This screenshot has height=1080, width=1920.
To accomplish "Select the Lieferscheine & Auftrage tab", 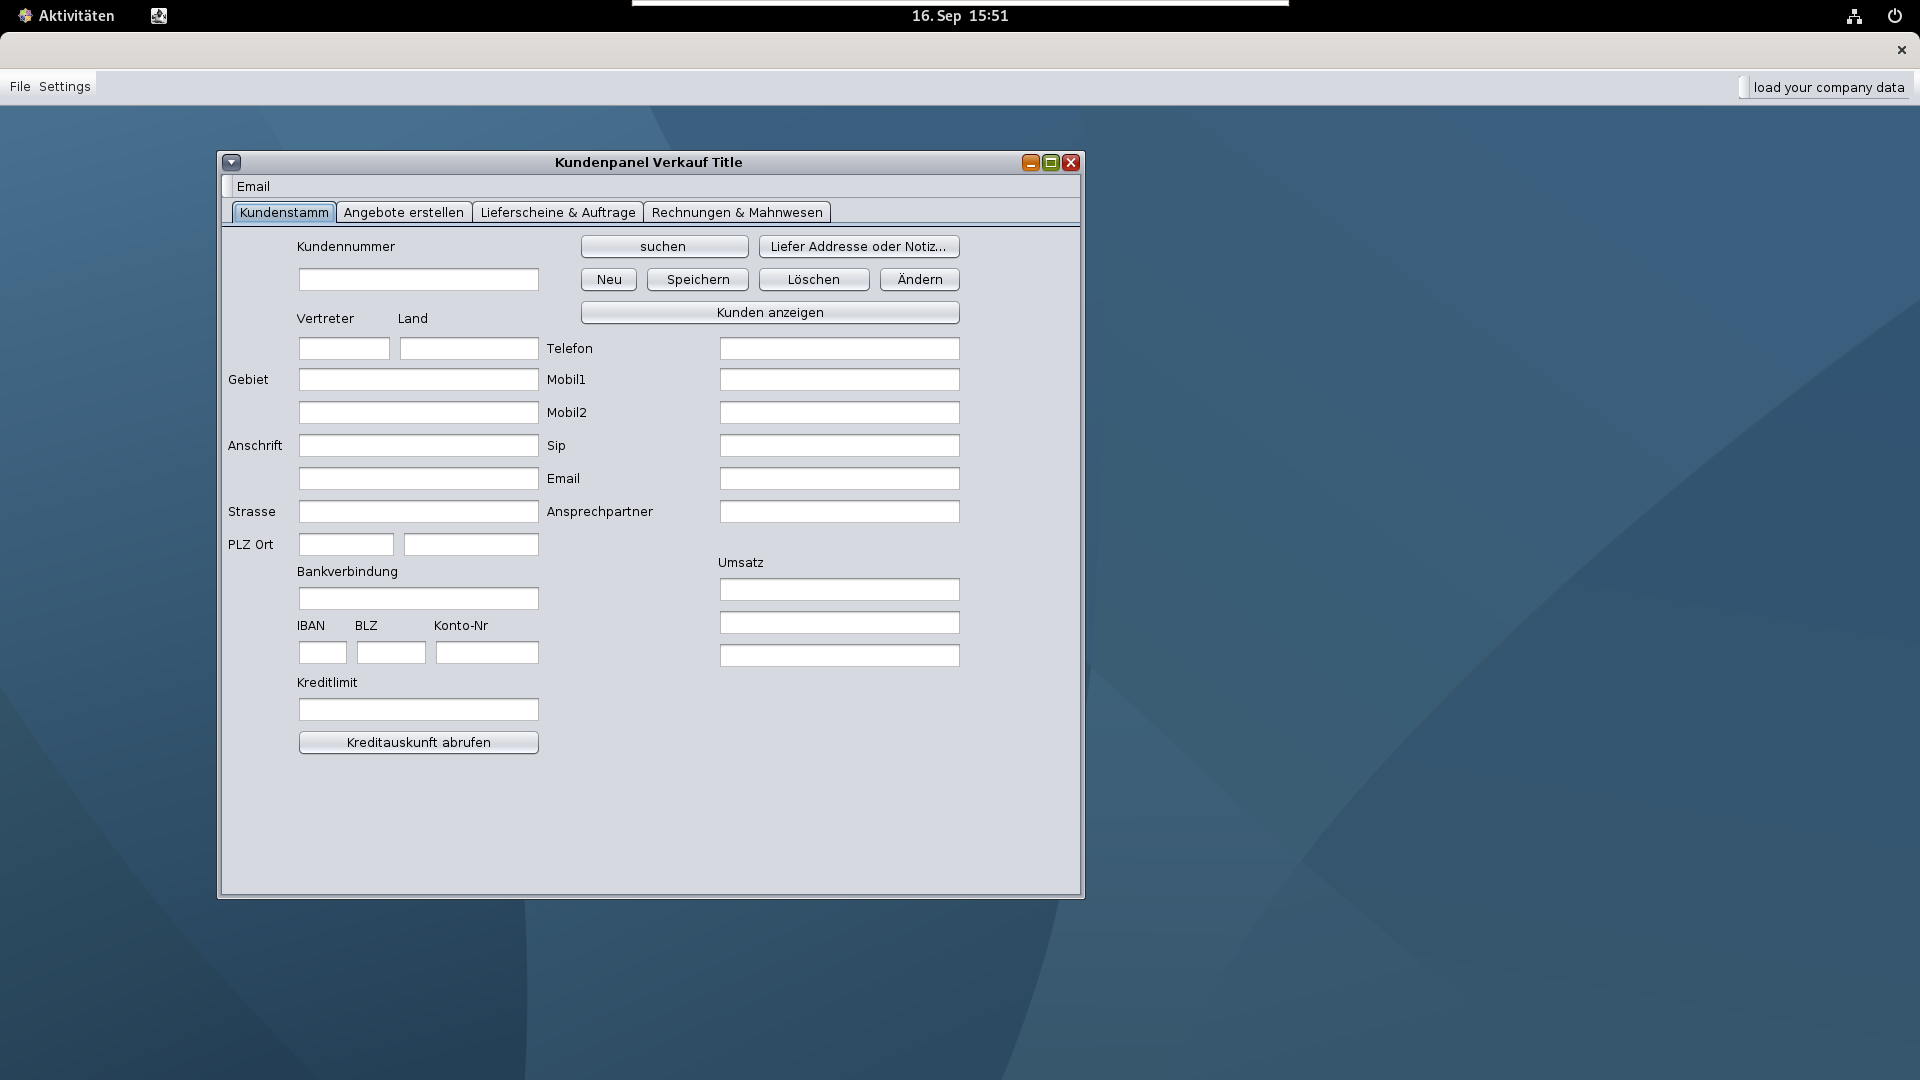I will coord(558,212).
